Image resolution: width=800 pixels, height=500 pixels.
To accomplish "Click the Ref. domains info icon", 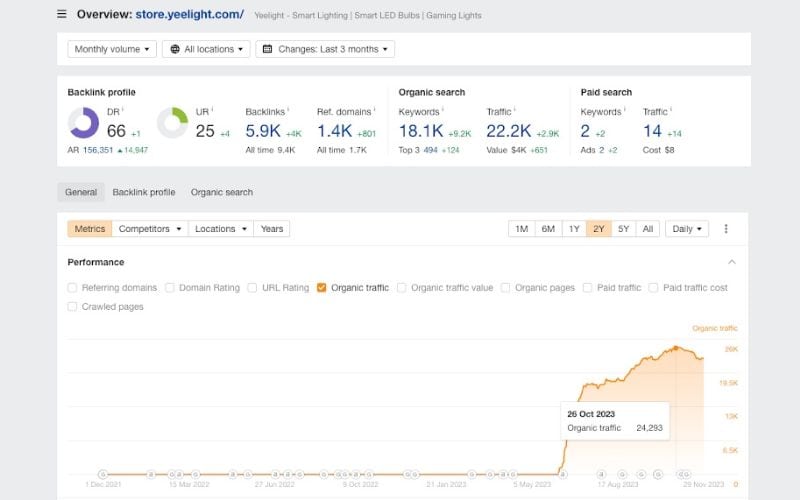I will 374,109.
